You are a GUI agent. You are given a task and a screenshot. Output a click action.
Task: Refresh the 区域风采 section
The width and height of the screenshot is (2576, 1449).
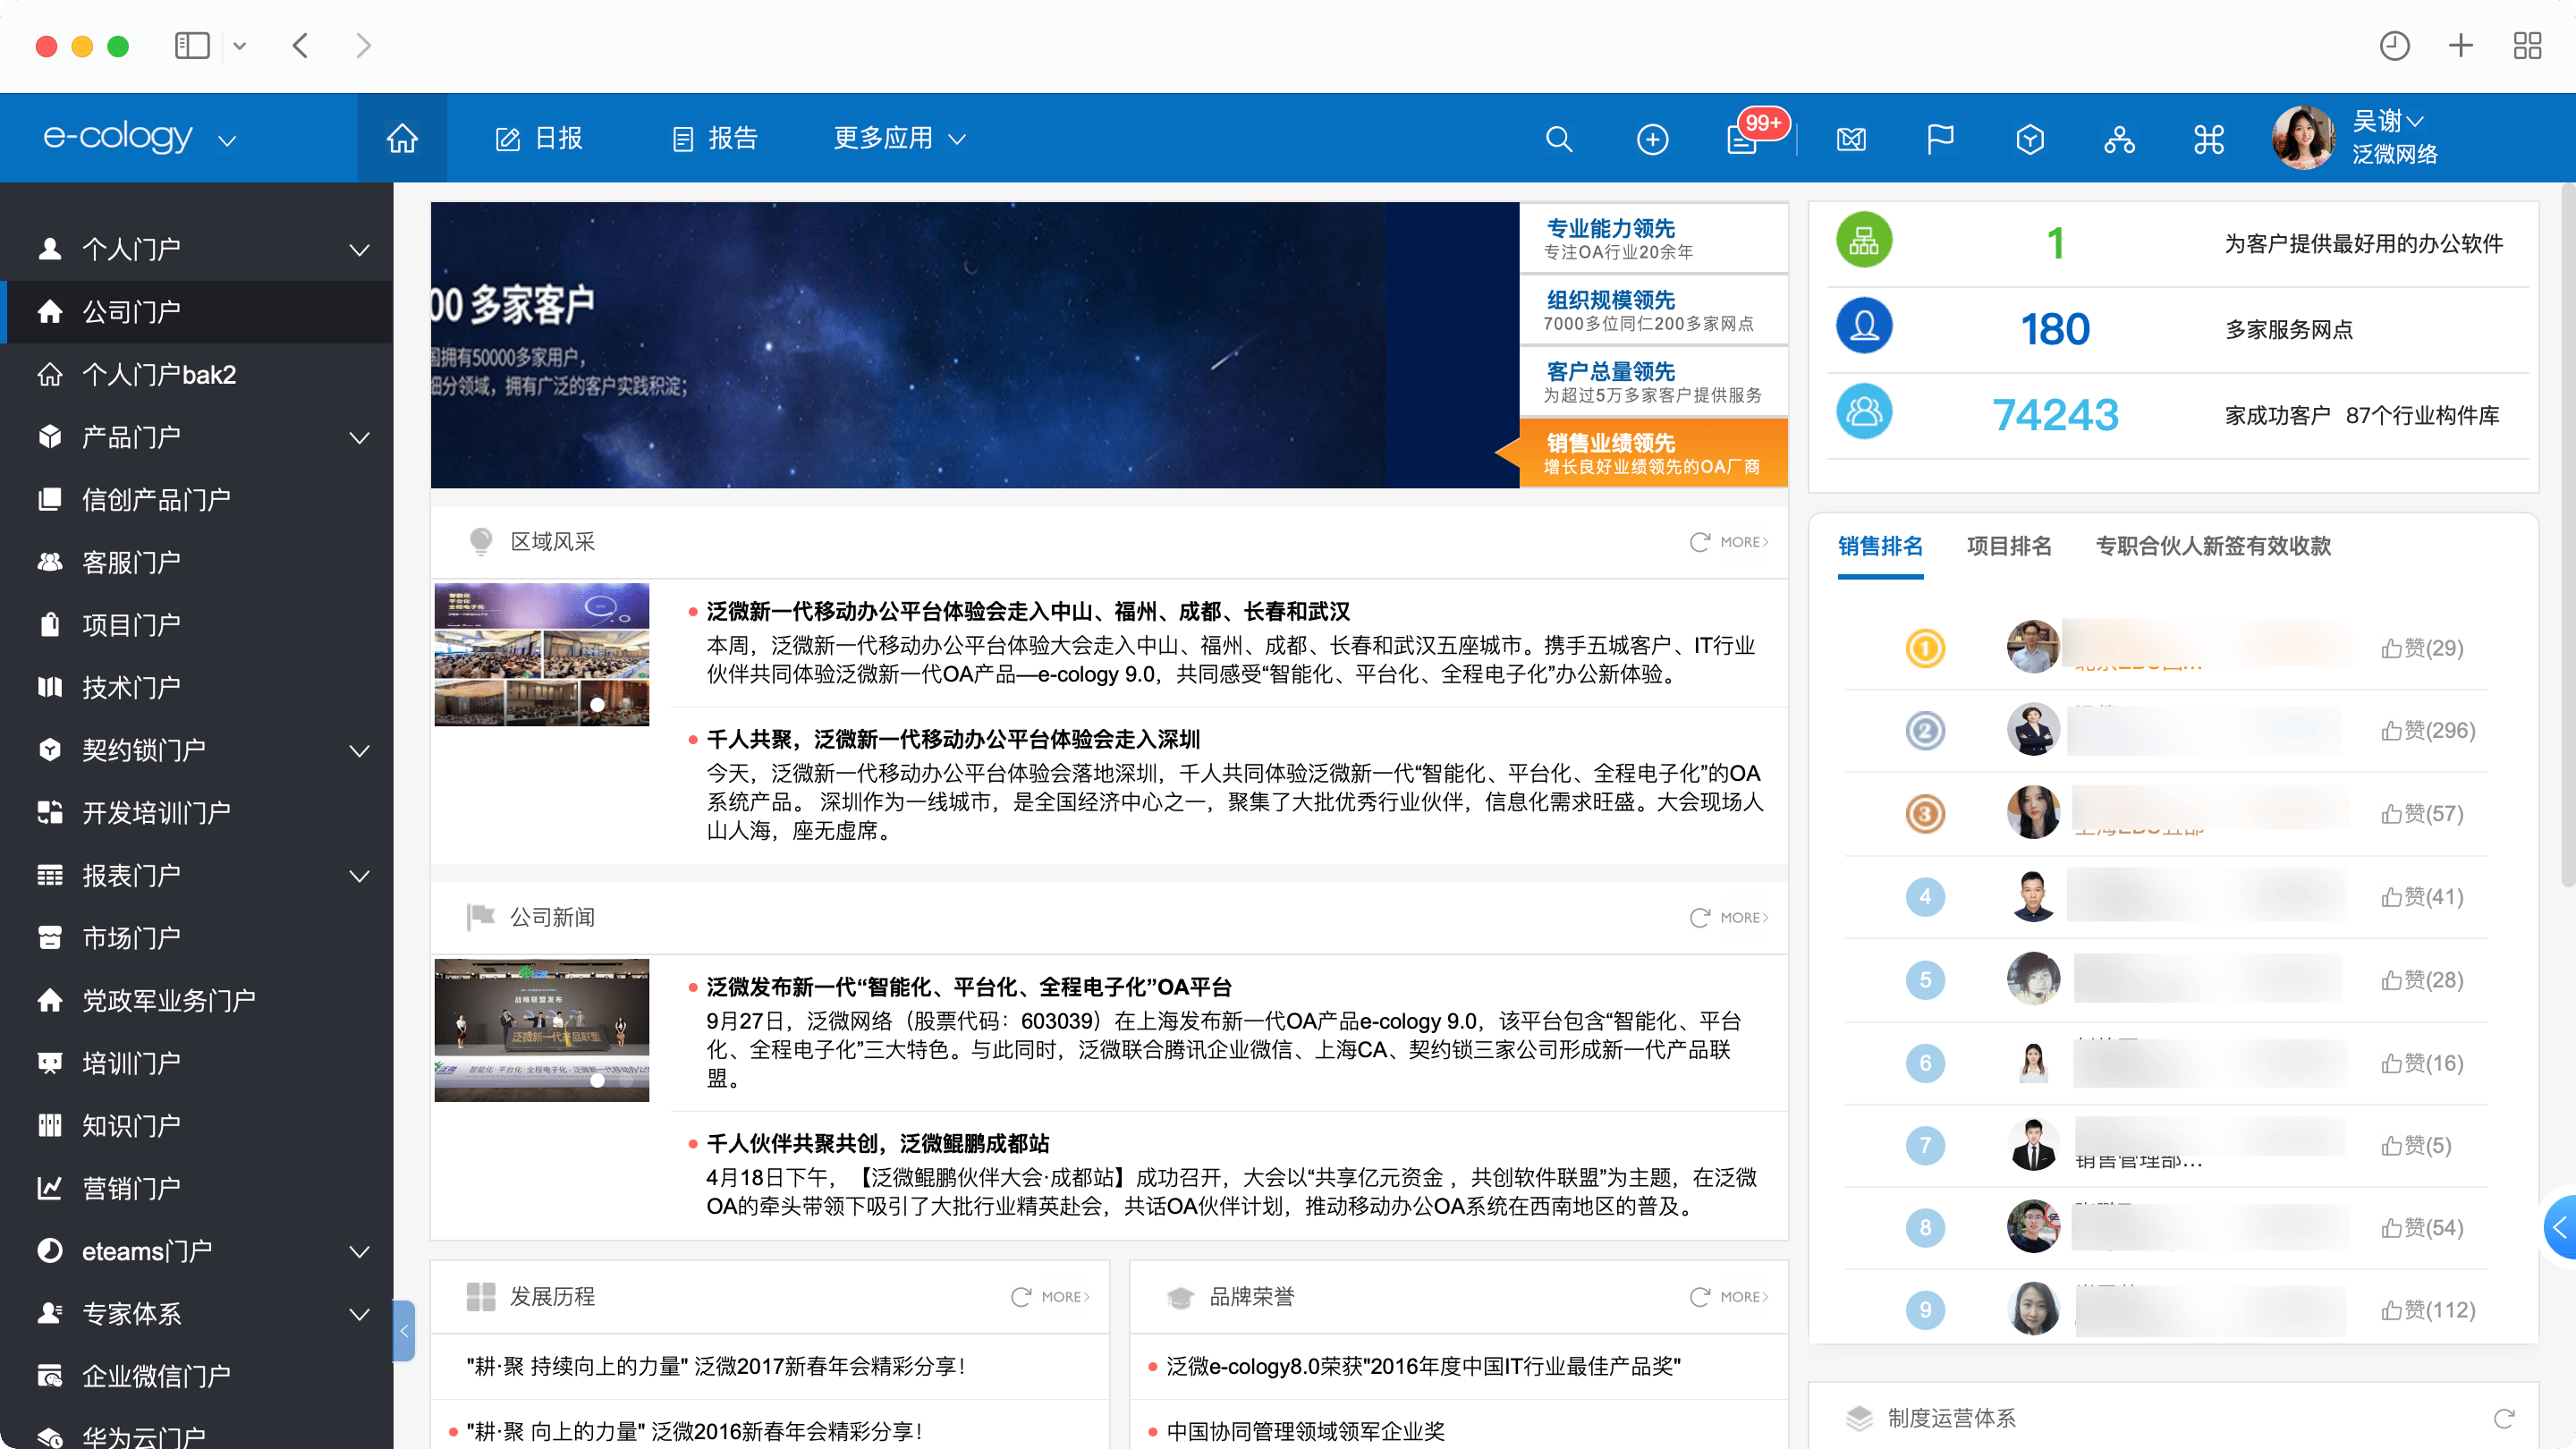[1699, 542]
